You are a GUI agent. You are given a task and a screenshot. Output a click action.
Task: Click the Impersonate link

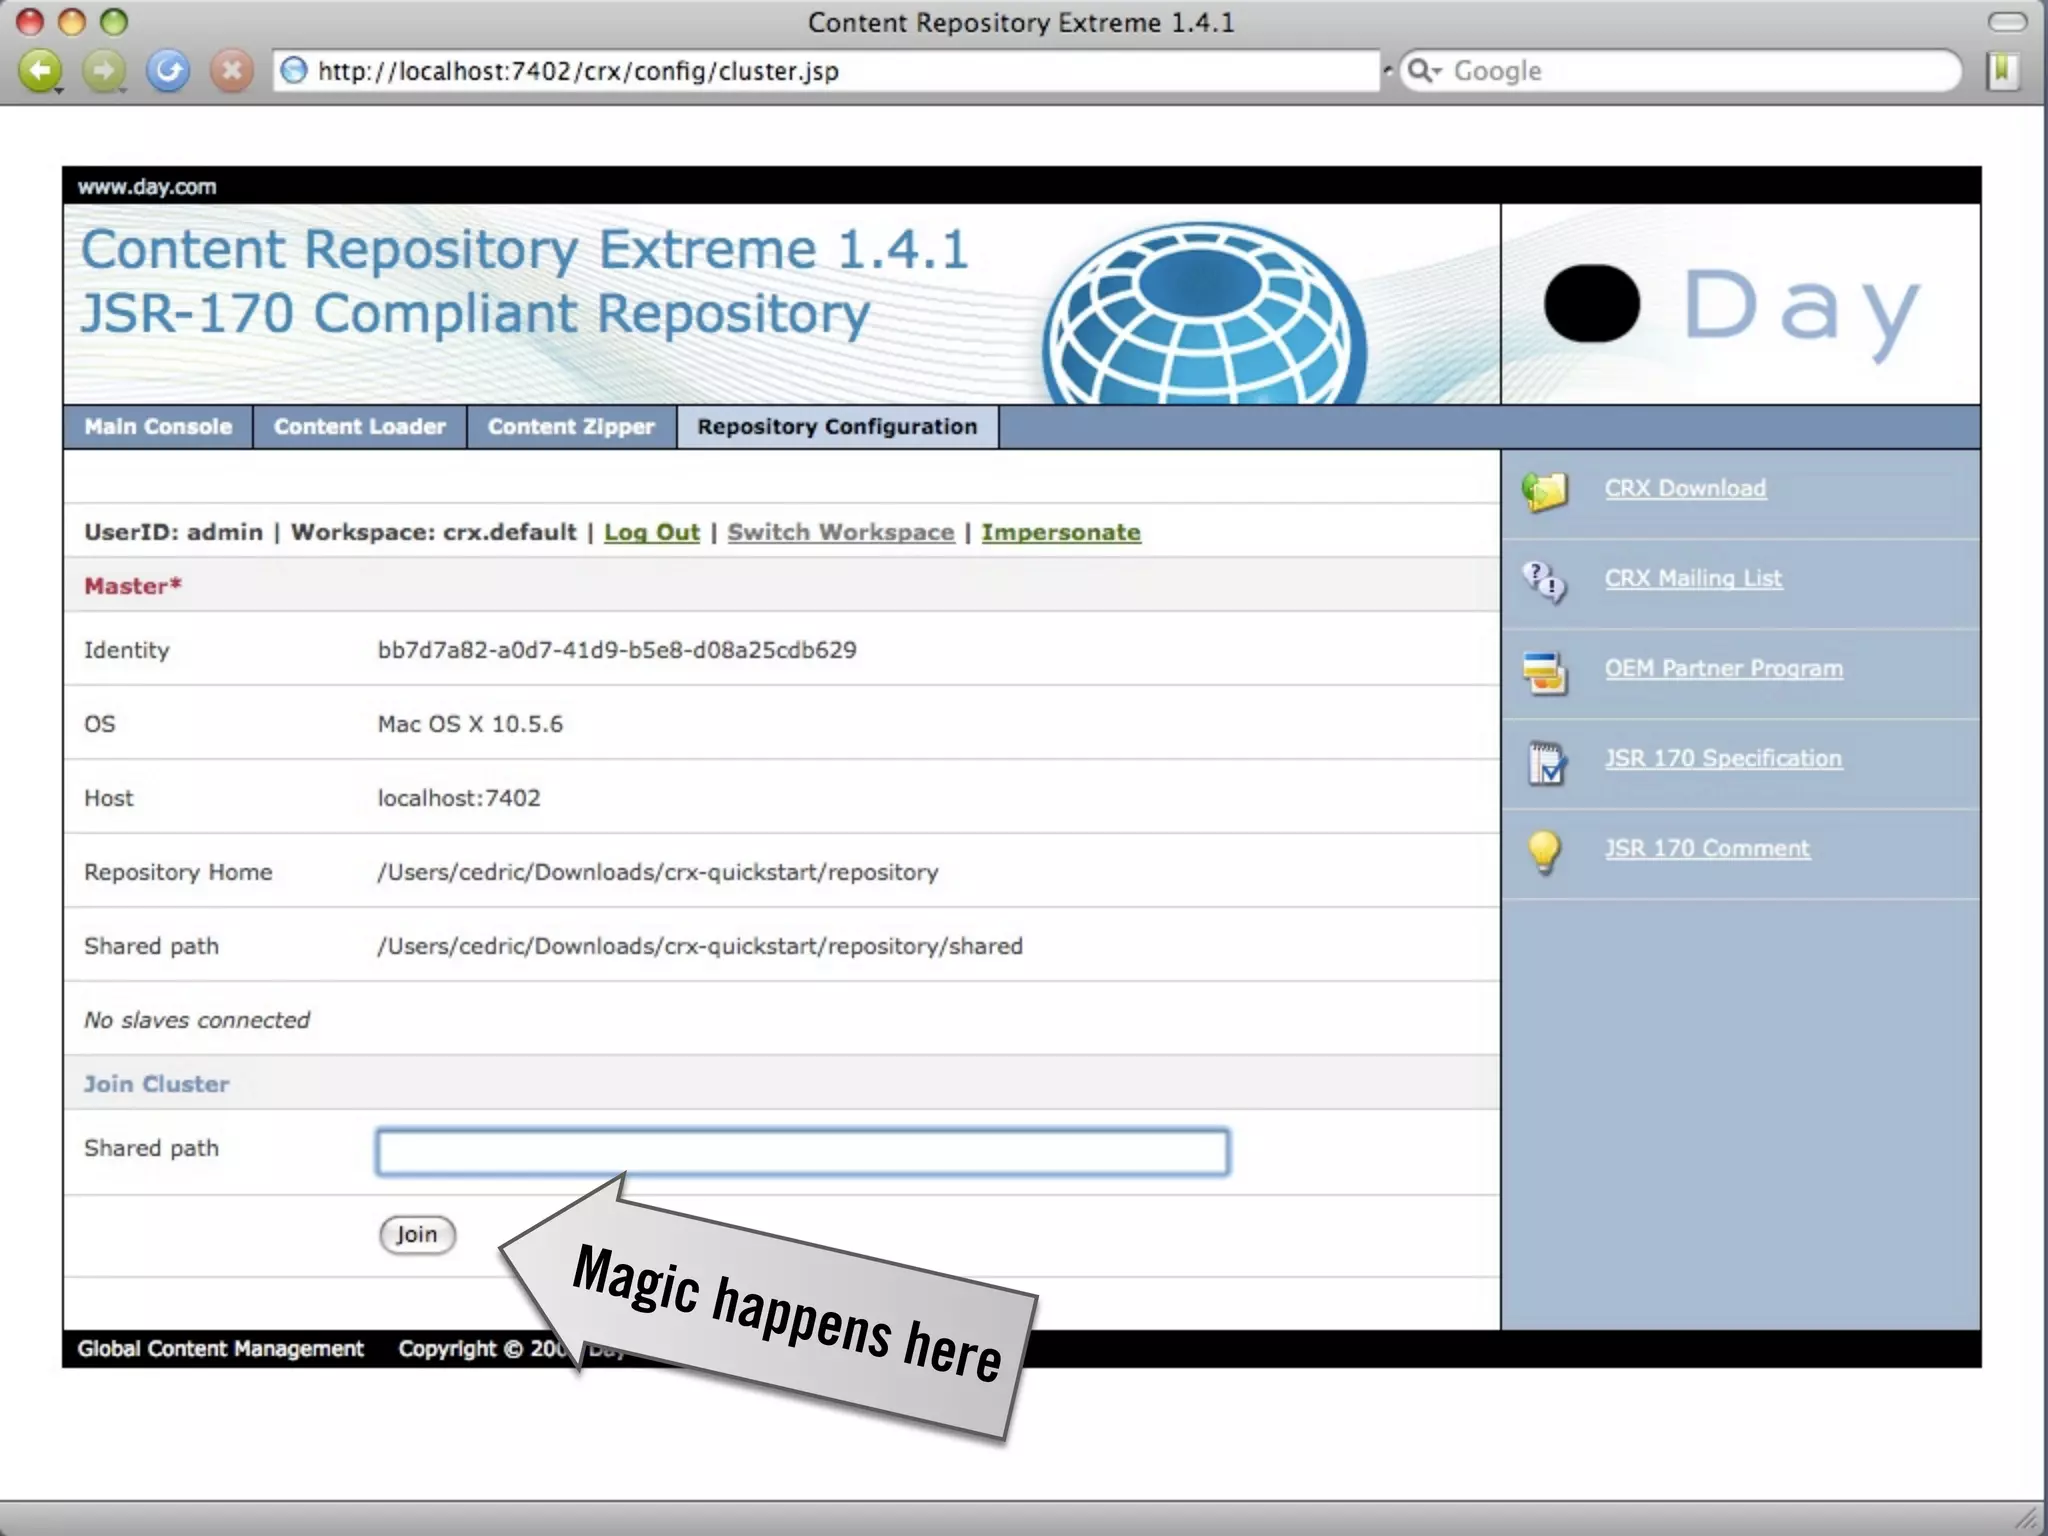coord(1060,532)
